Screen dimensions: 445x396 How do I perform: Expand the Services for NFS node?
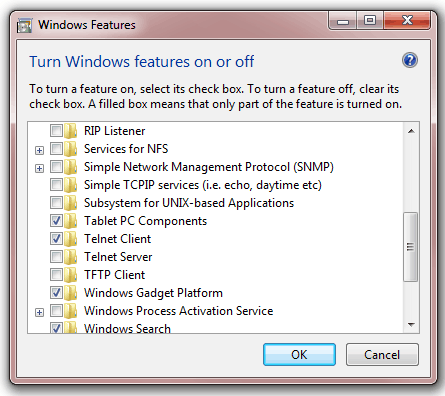click(39, 150)
